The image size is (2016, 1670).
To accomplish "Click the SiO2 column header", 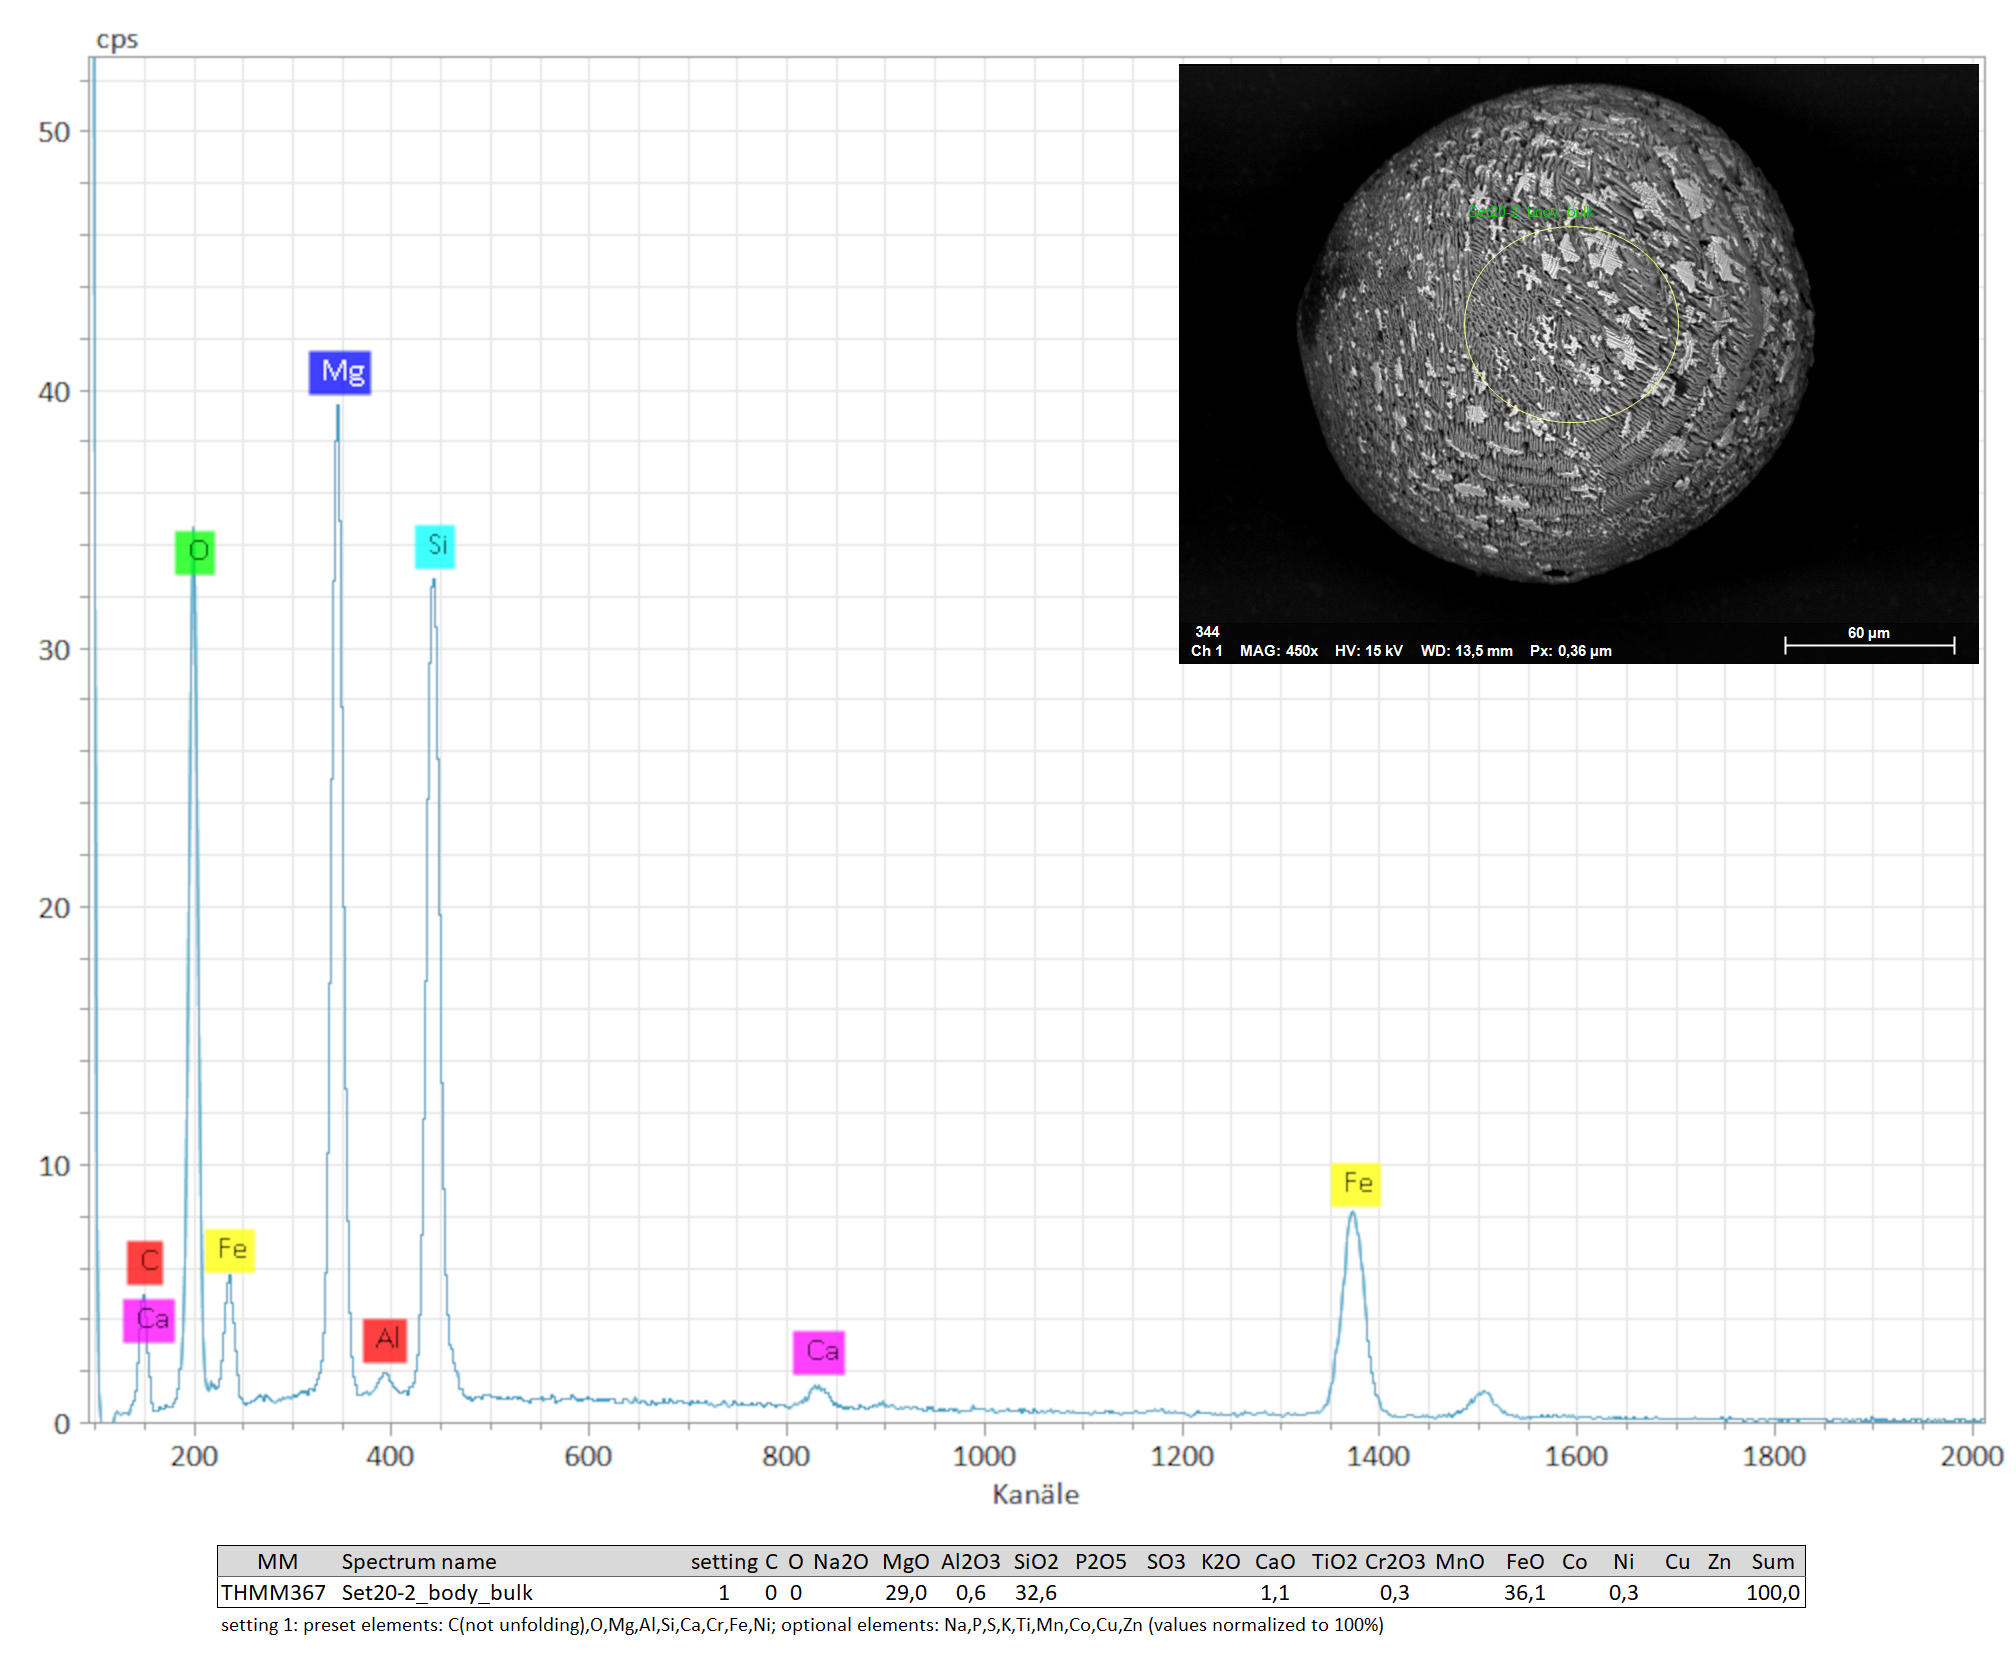I will (x=1035, y=1561).
